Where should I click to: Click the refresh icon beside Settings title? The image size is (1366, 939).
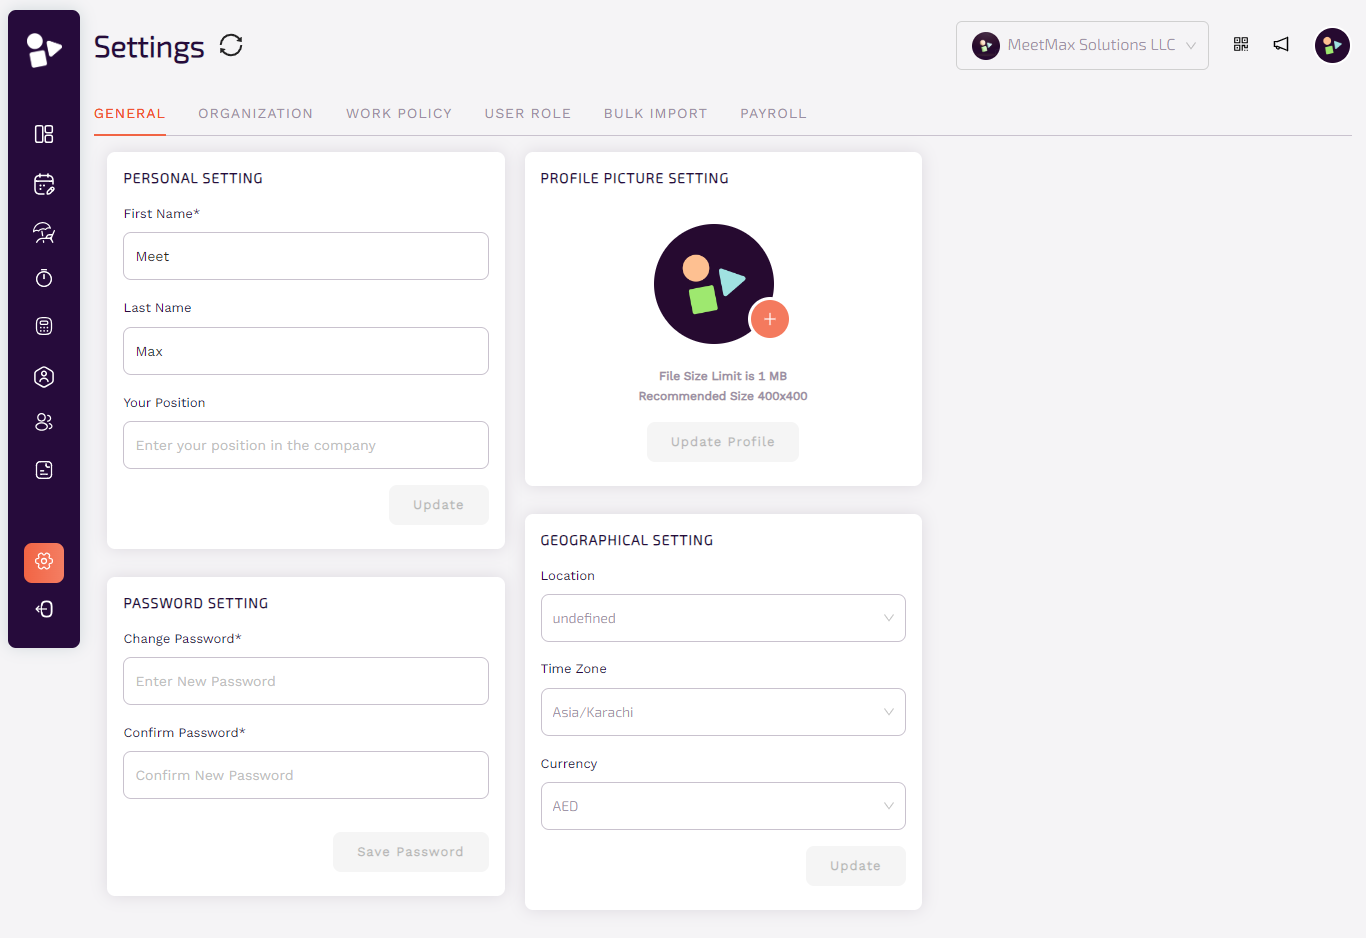[x=231, y=46]
